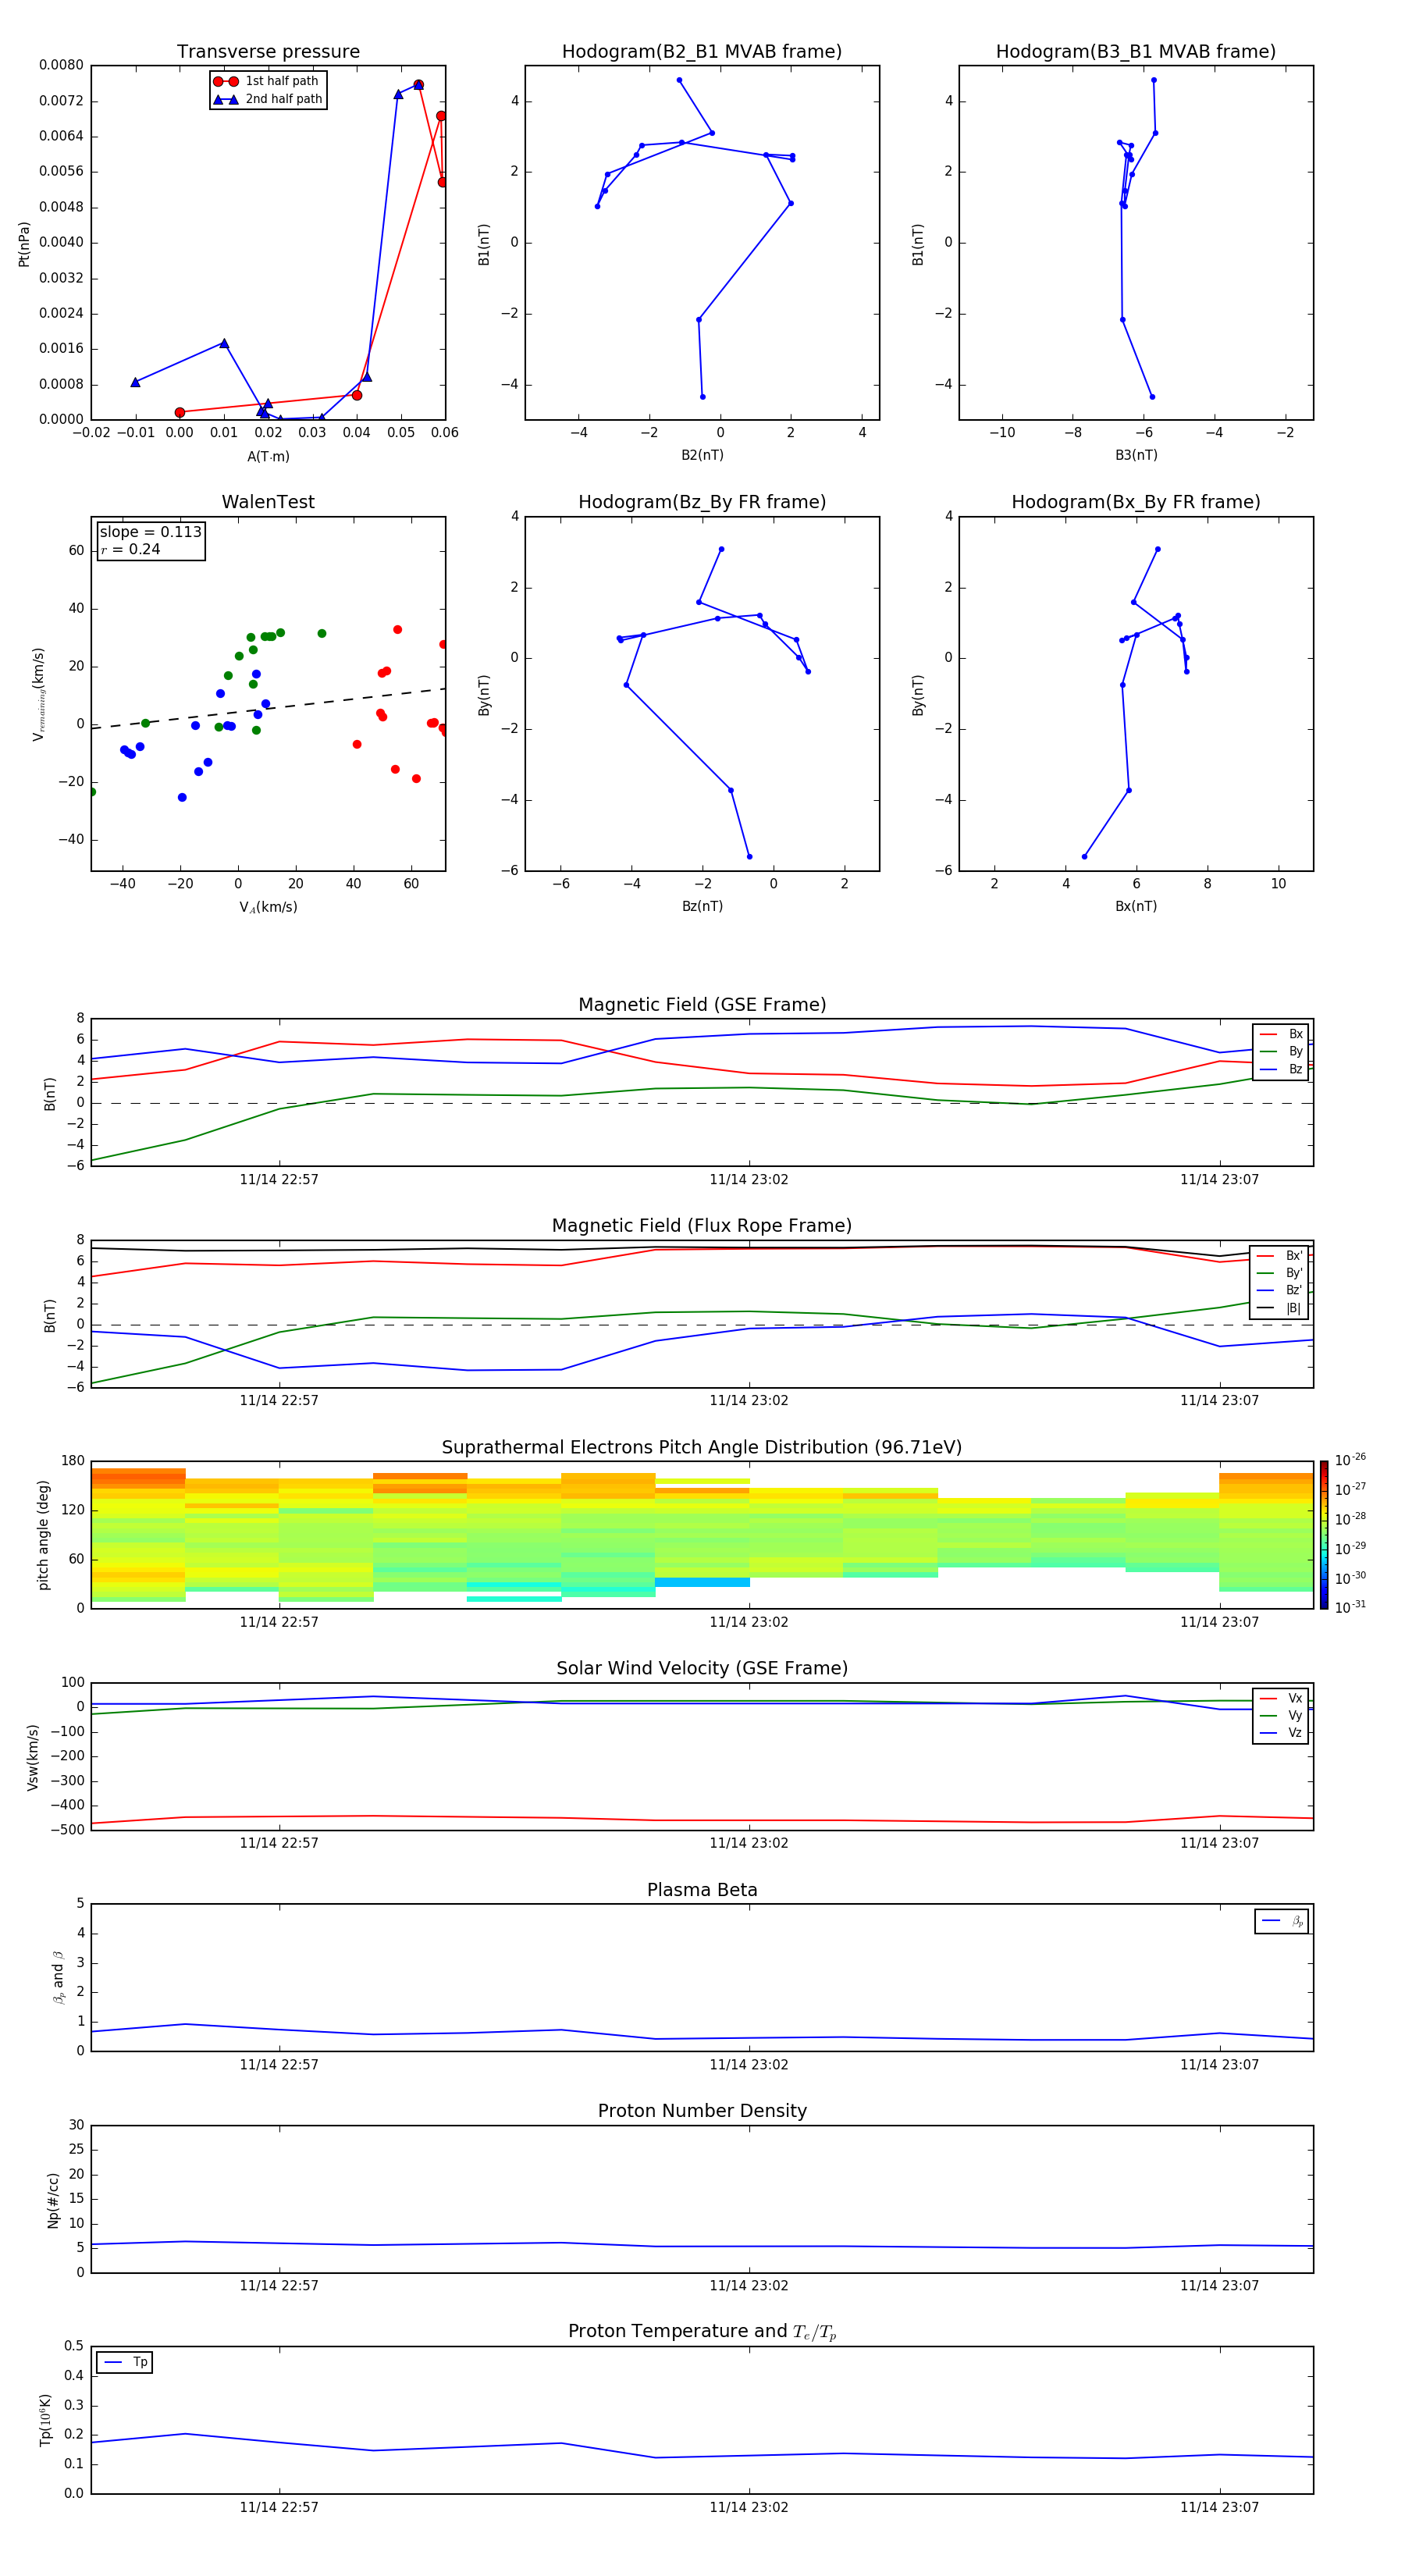Select the βp legend entry in Plasma Beta
Screen dimensions: 1405x2576
pos(1283,1921)
